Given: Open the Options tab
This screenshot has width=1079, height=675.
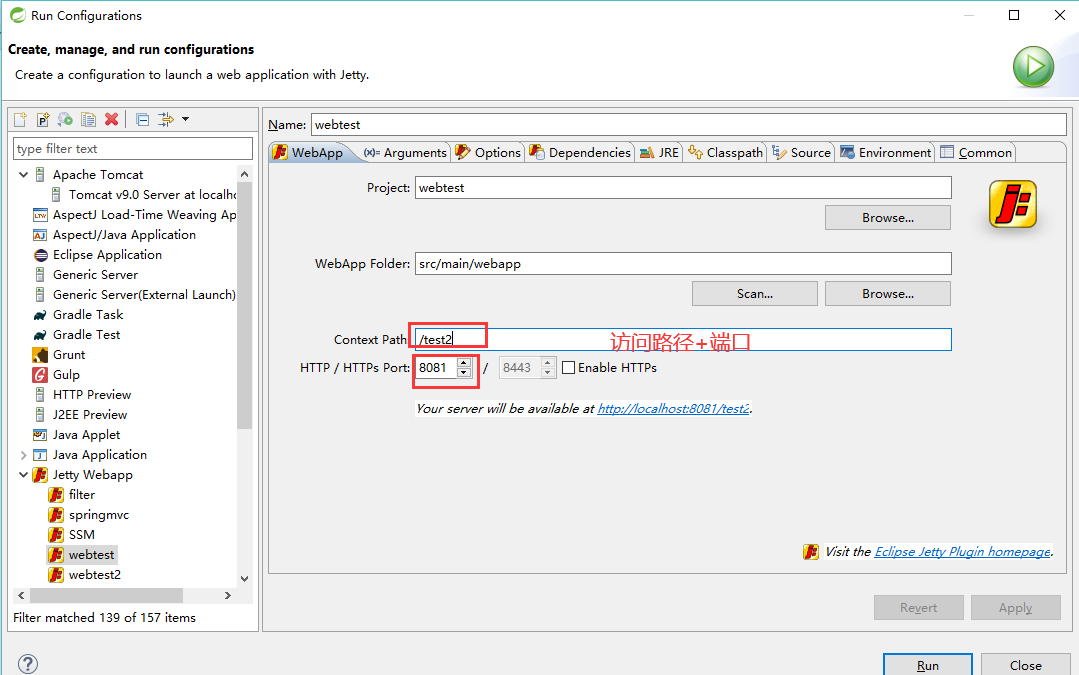Looking at the screenshot, I should point(488,153).
